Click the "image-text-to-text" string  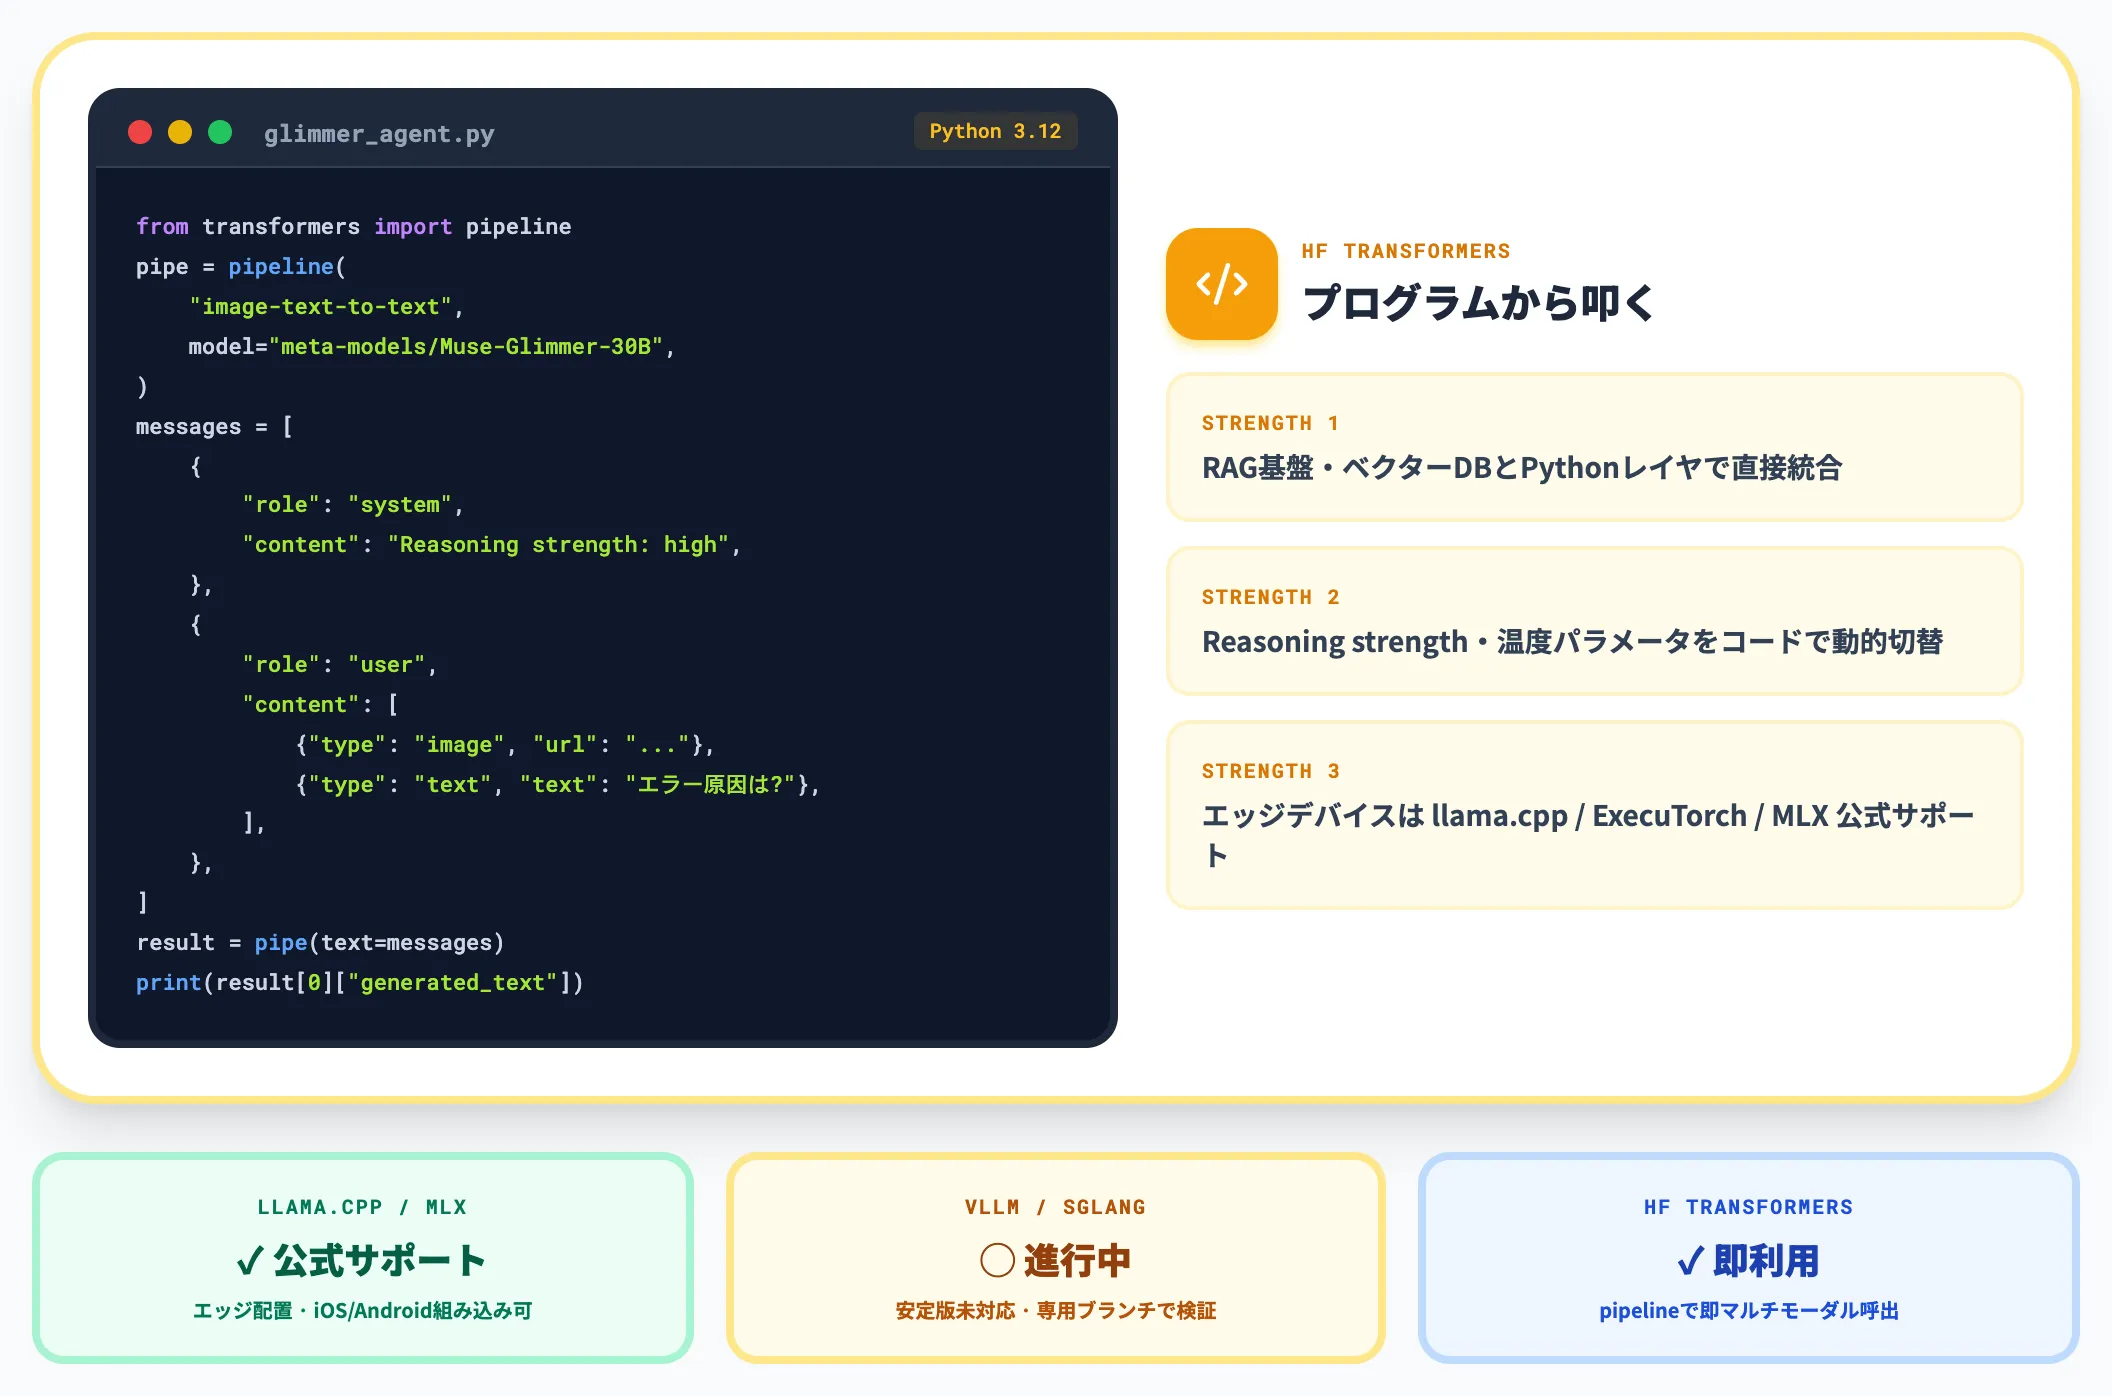(x=320, y=307)
